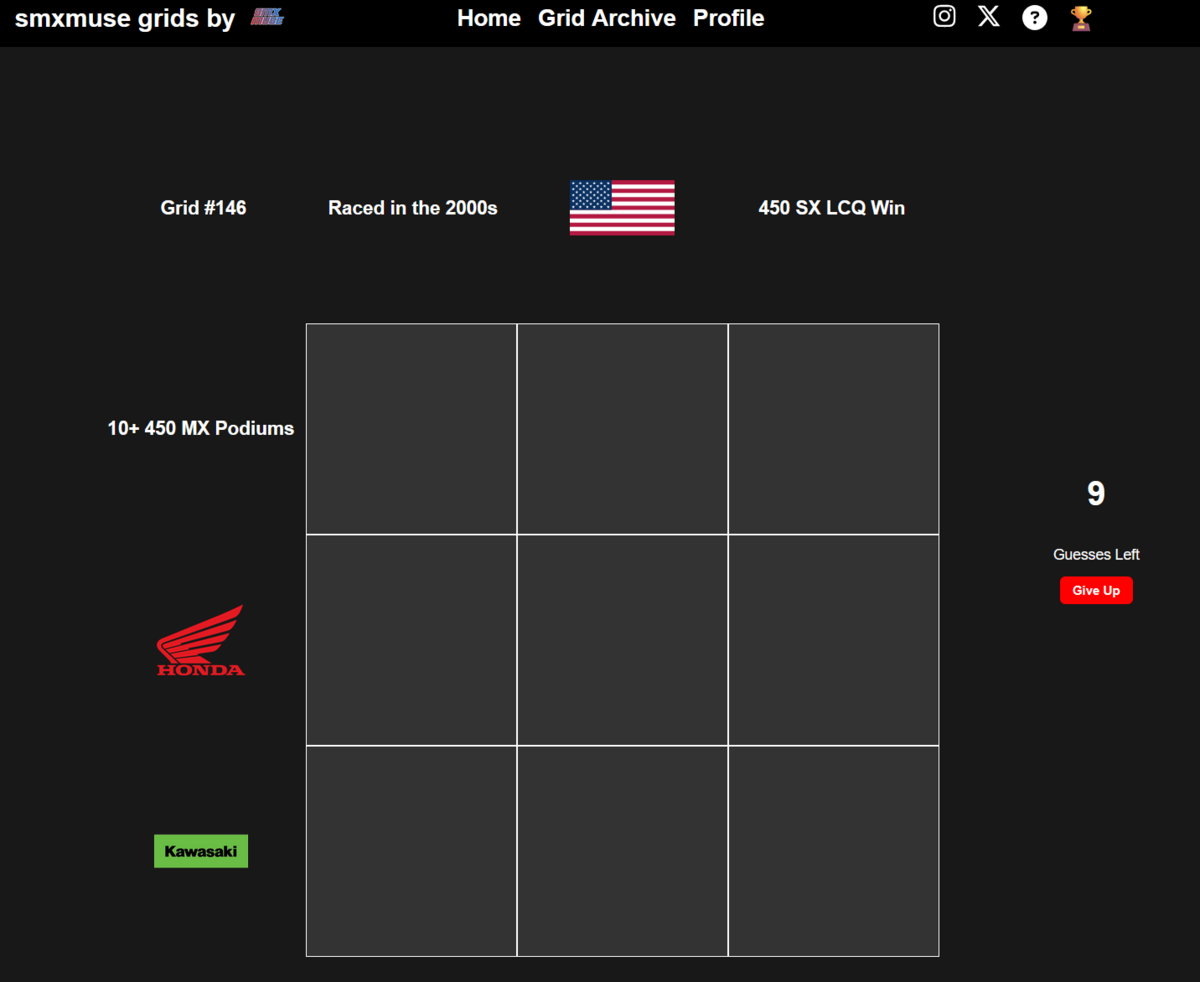Select Kawasaki and 450 SX LCQ Win cell
1200x982 pixels.
[833, 851]
